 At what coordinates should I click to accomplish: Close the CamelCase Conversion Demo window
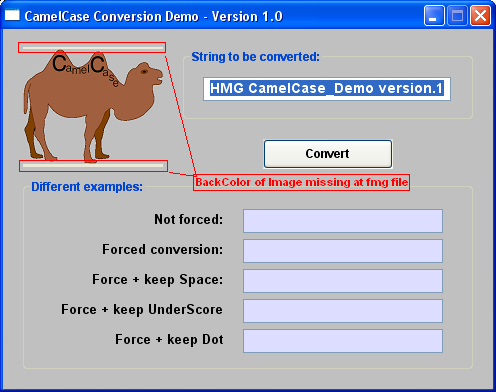click(480, 16)
